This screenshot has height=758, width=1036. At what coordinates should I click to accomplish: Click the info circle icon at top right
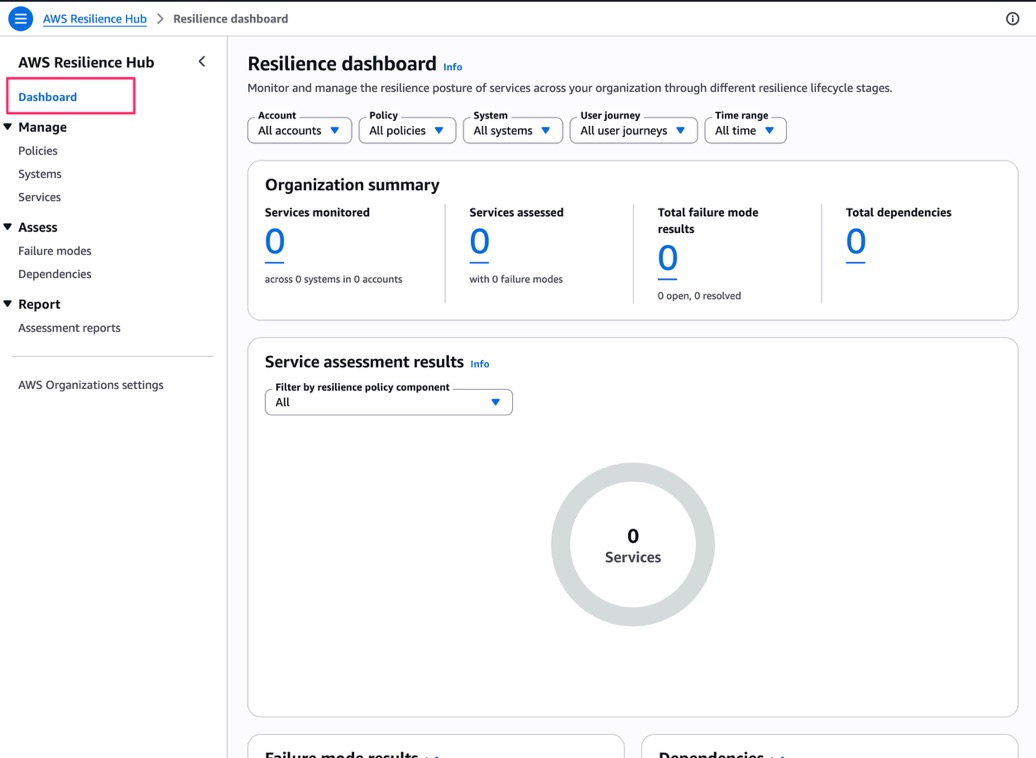1012,19
